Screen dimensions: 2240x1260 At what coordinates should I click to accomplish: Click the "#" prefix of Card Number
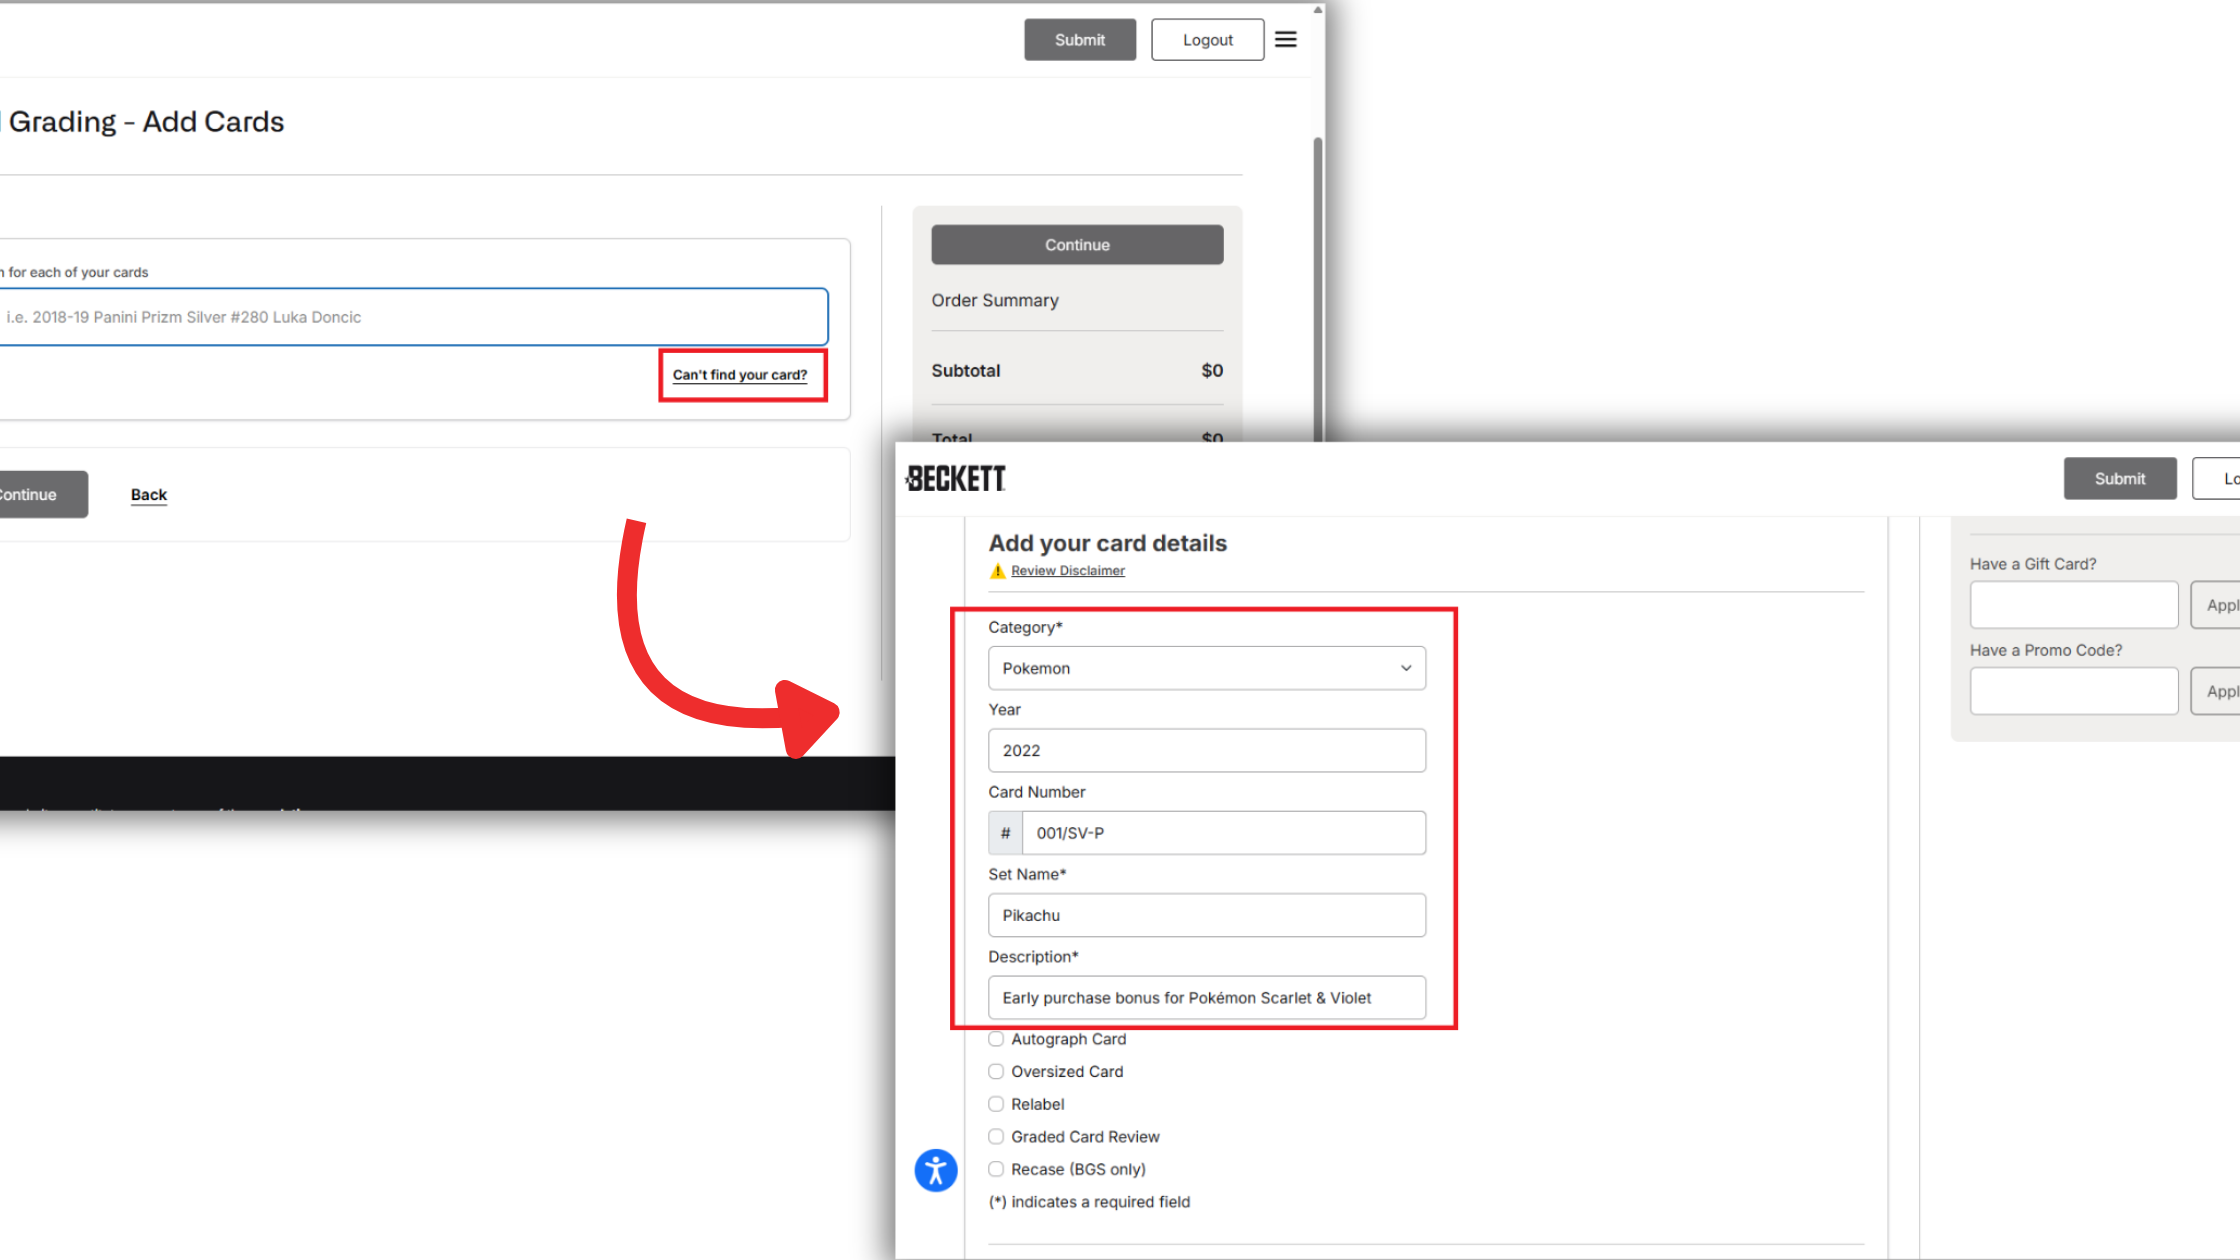pyautogui.click(x=1006, y=833)
